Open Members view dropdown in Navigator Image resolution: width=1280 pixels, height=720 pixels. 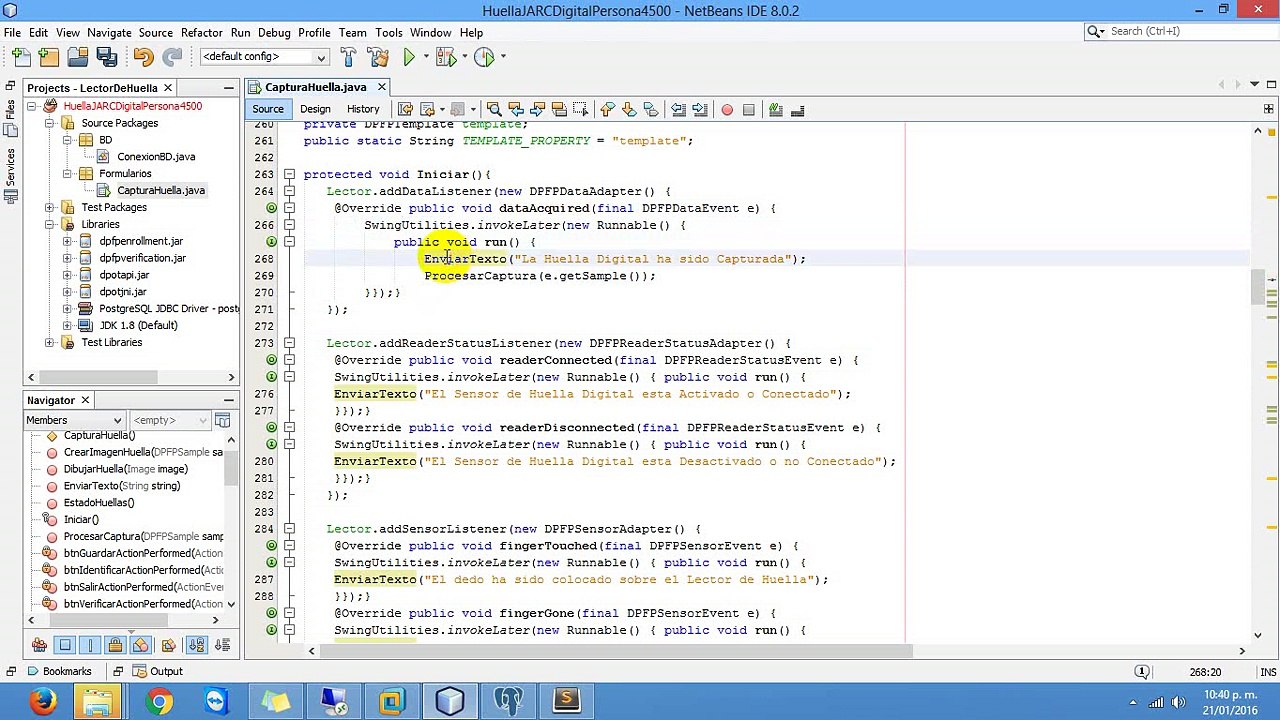tap(74, 420)
